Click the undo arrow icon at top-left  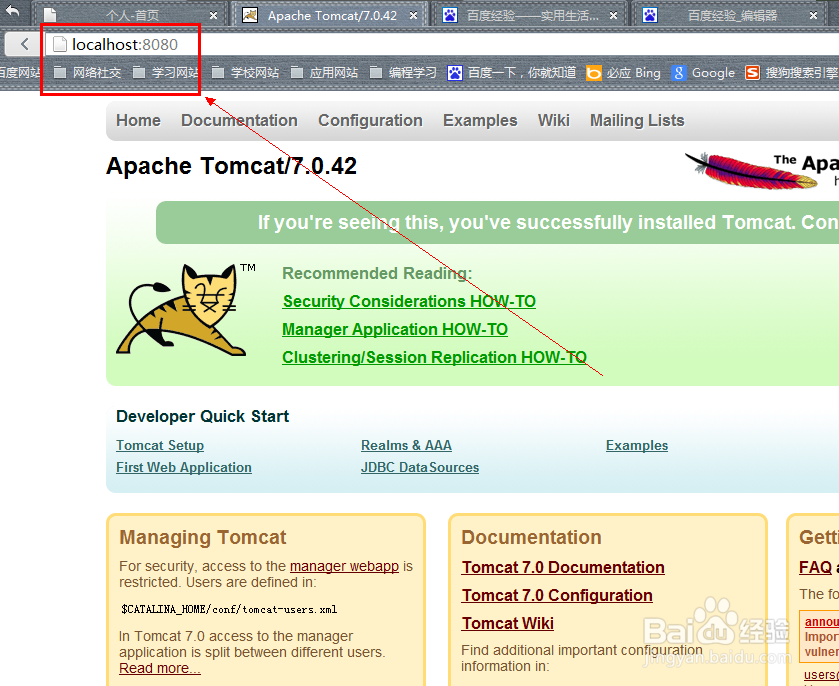coord(12,11)
